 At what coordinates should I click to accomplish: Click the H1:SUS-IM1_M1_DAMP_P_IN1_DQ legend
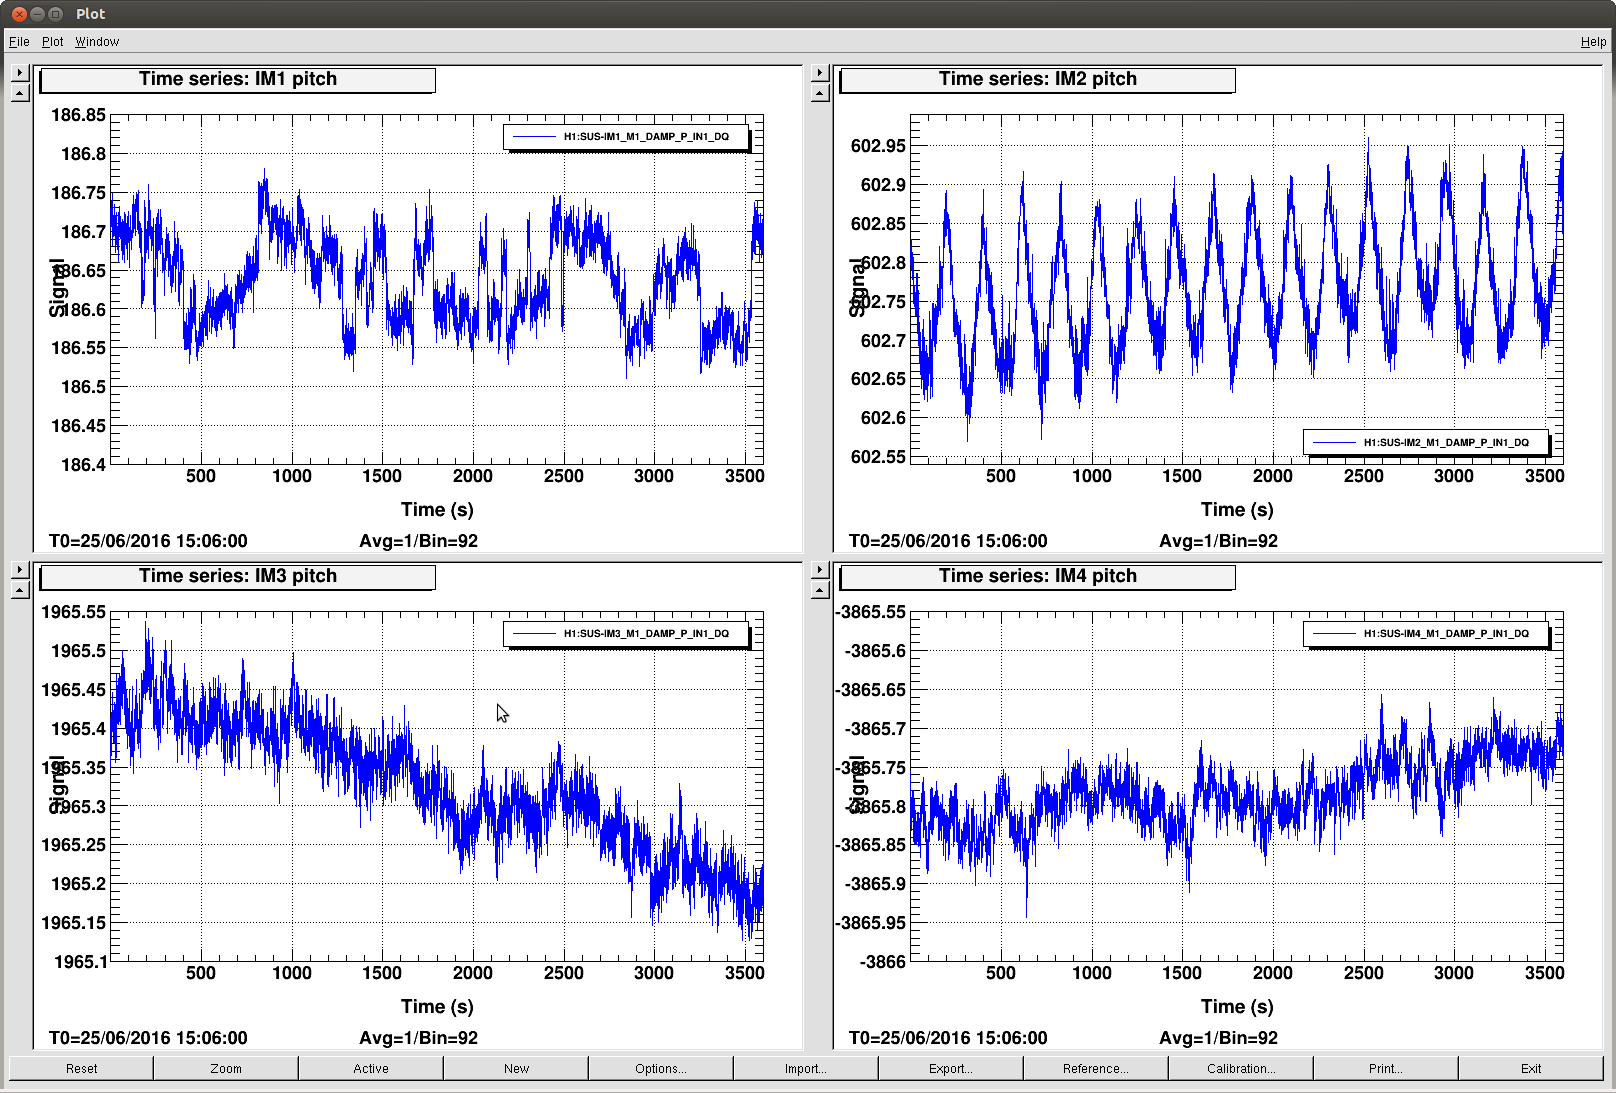click(x=626, y=137)
